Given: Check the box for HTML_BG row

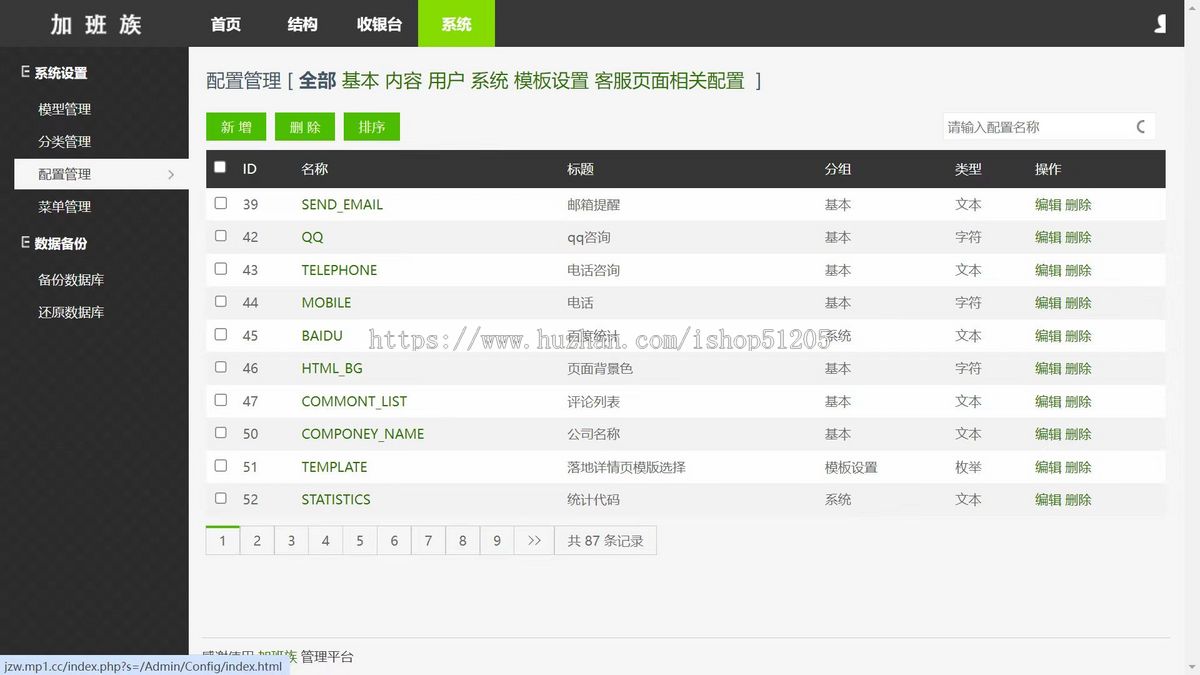Looking at the screenshot, I should click(220, 367).
